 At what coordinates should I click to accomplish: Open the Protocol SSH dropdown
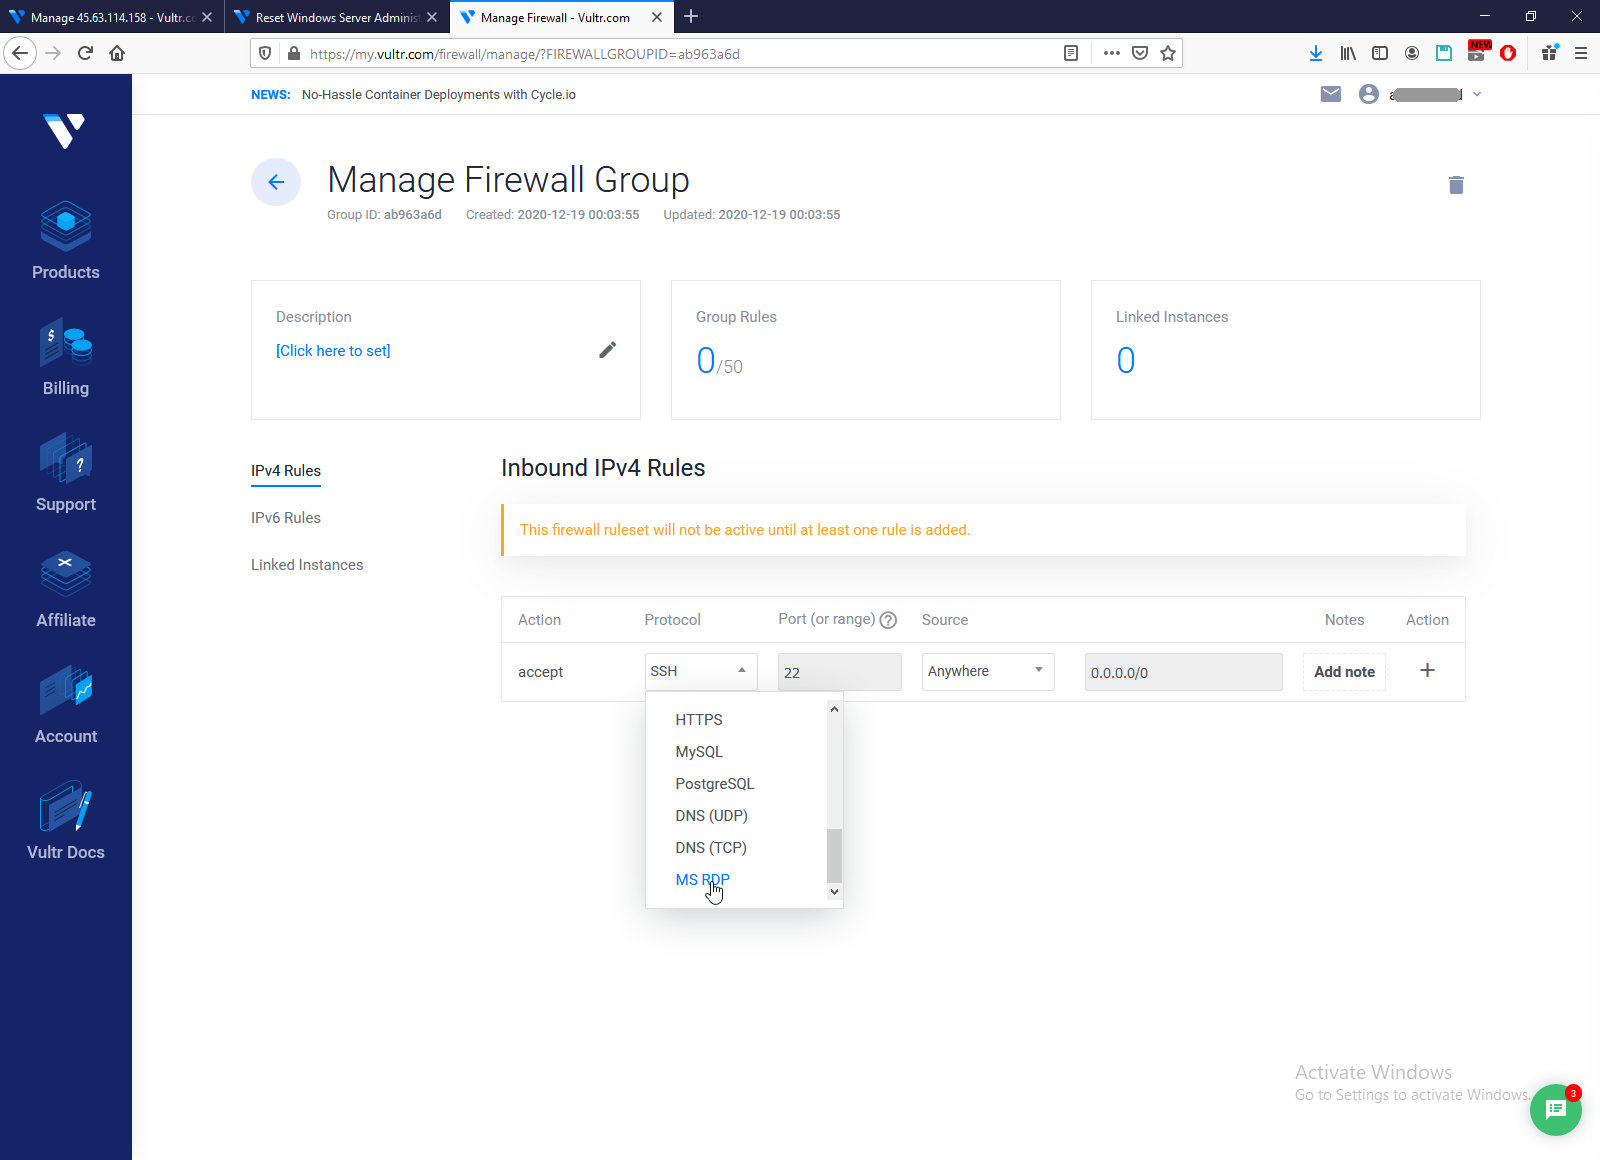(701, 671)
